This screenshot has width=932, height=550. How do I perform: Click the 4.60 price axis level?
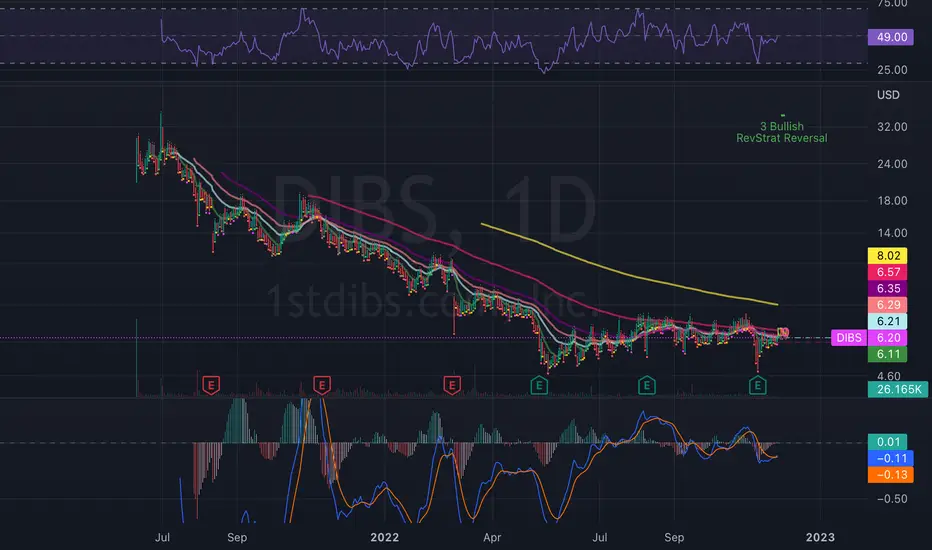[889, 376]
